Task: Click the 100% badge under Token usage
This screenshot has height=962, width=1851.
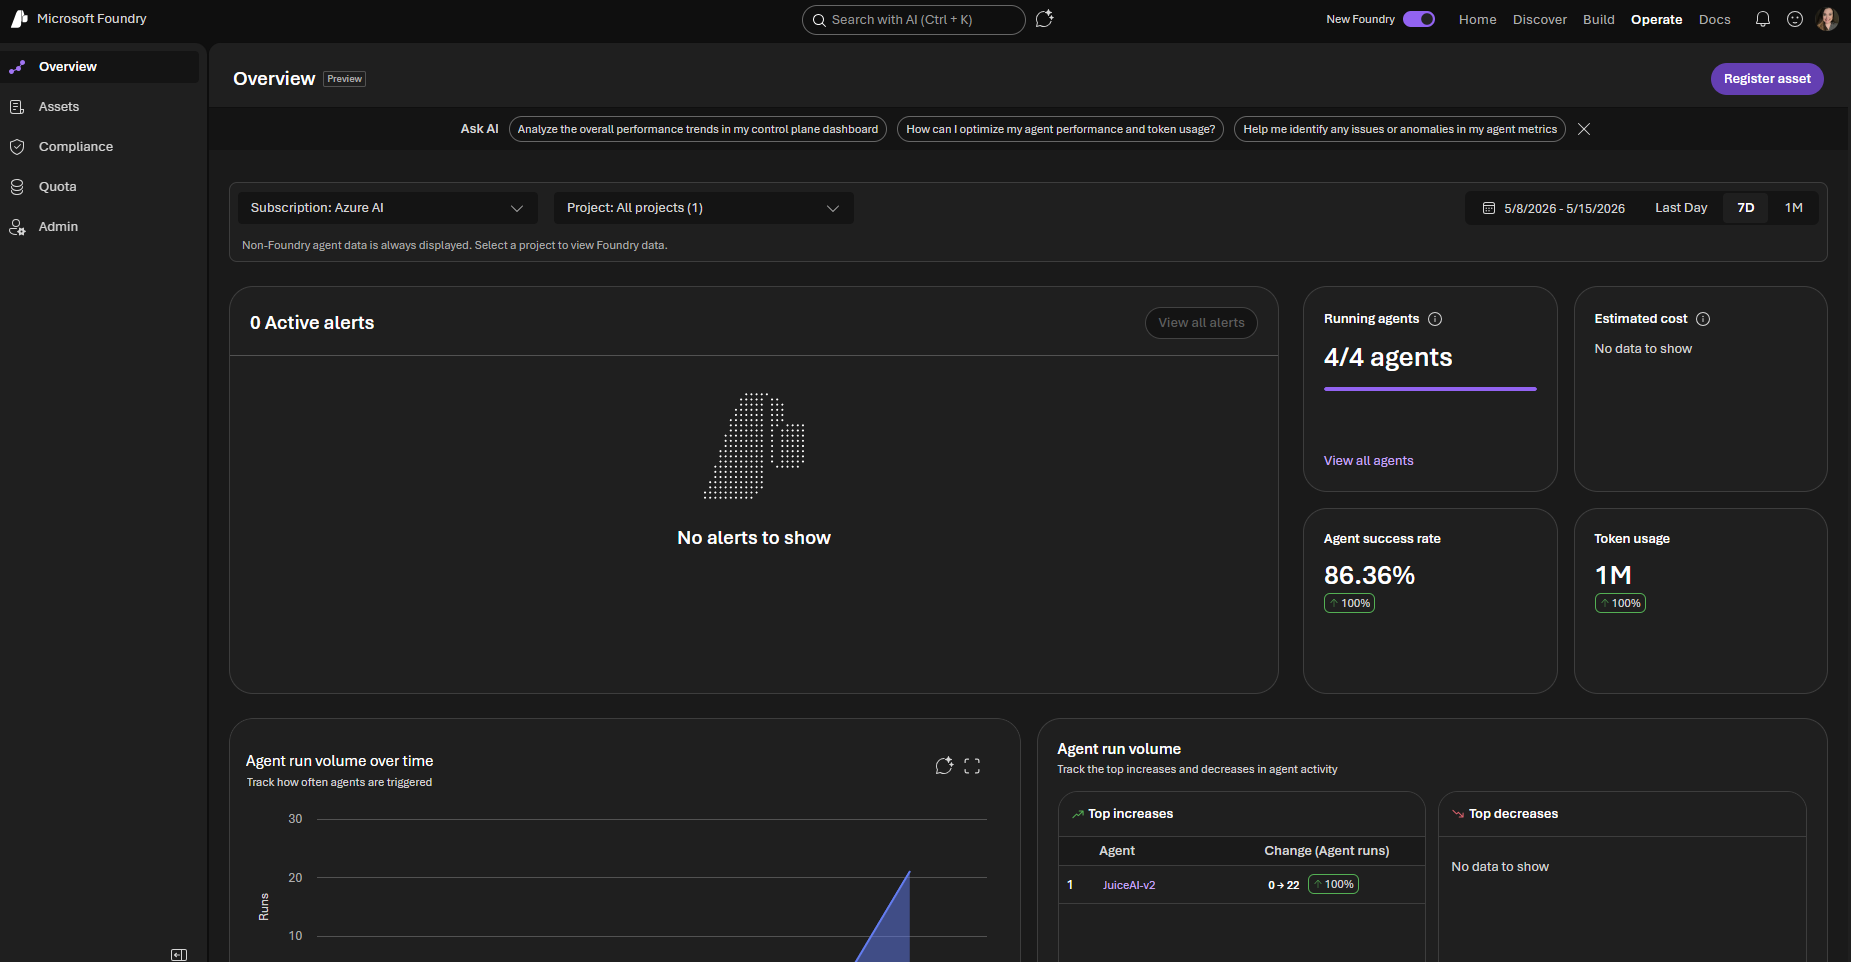Action: (x=1620, y=603)
